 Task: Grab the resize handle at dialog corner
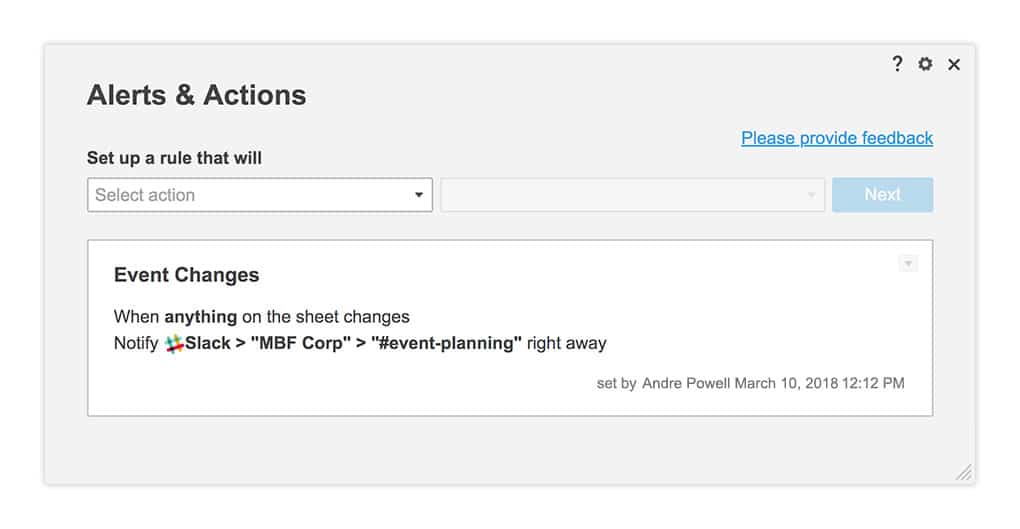[x=963, y=472]
